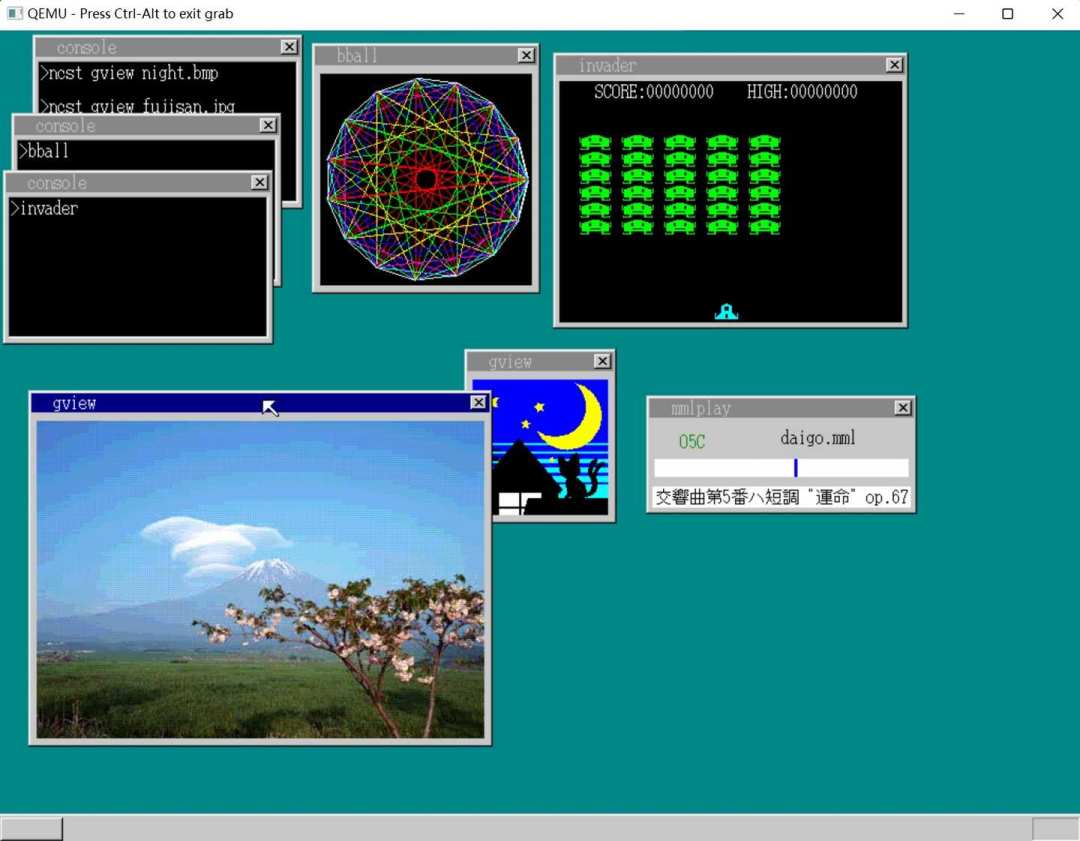Viewport: 1080px width, 841px height.
Task: Select the title bar of the moon picture gview window
Action: pyautogui.click(x=540, y=362)
